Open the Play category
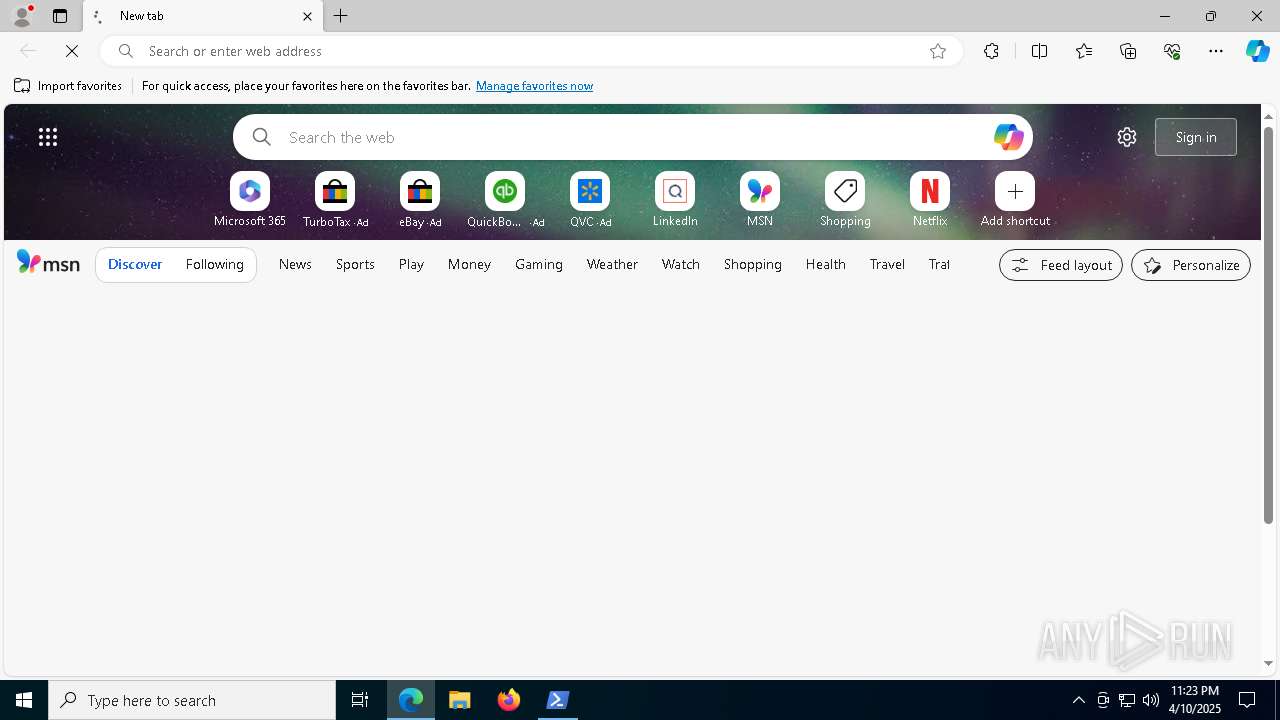Screen dimensions: 1280x720 tap(411, 264)
